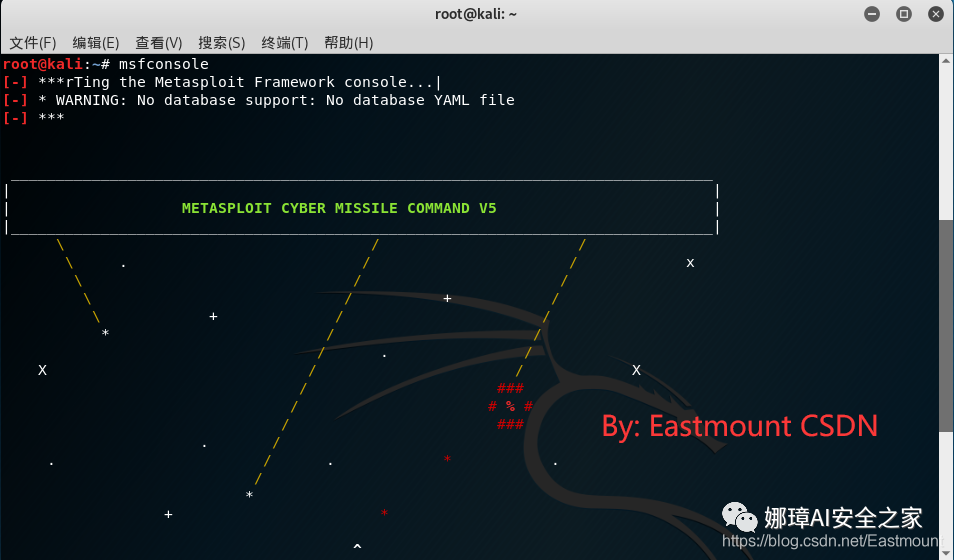The height and width of the screenshot is (560, 954).
Task: Click 'METASPLOIT CYBER MISSILE COMMAND V5' banner text
Action: click(x=339, y=208)
